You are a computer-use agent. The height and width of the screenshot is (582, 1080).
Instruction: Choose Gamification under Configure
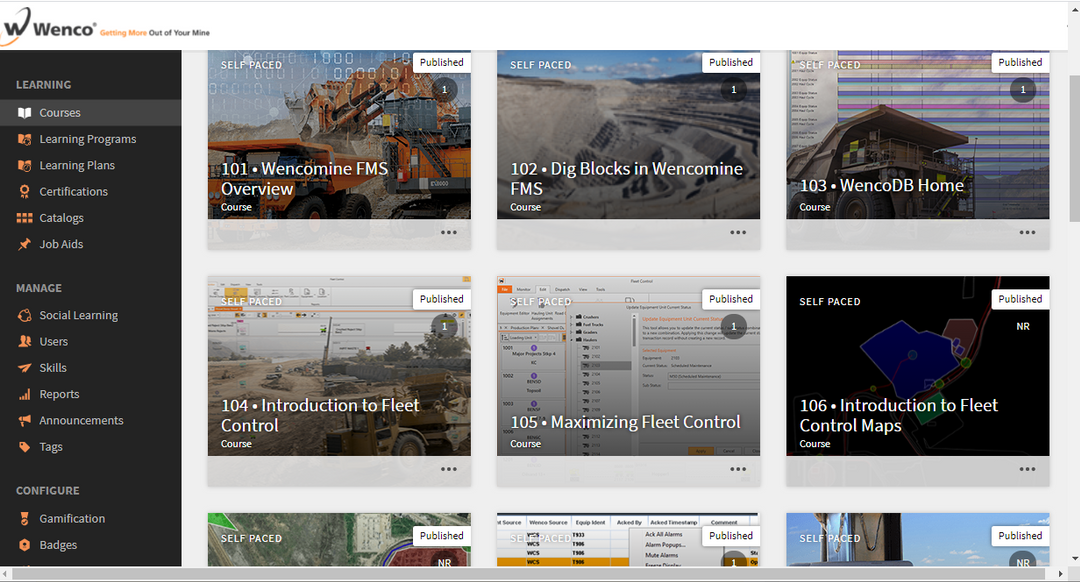point(24,518)
